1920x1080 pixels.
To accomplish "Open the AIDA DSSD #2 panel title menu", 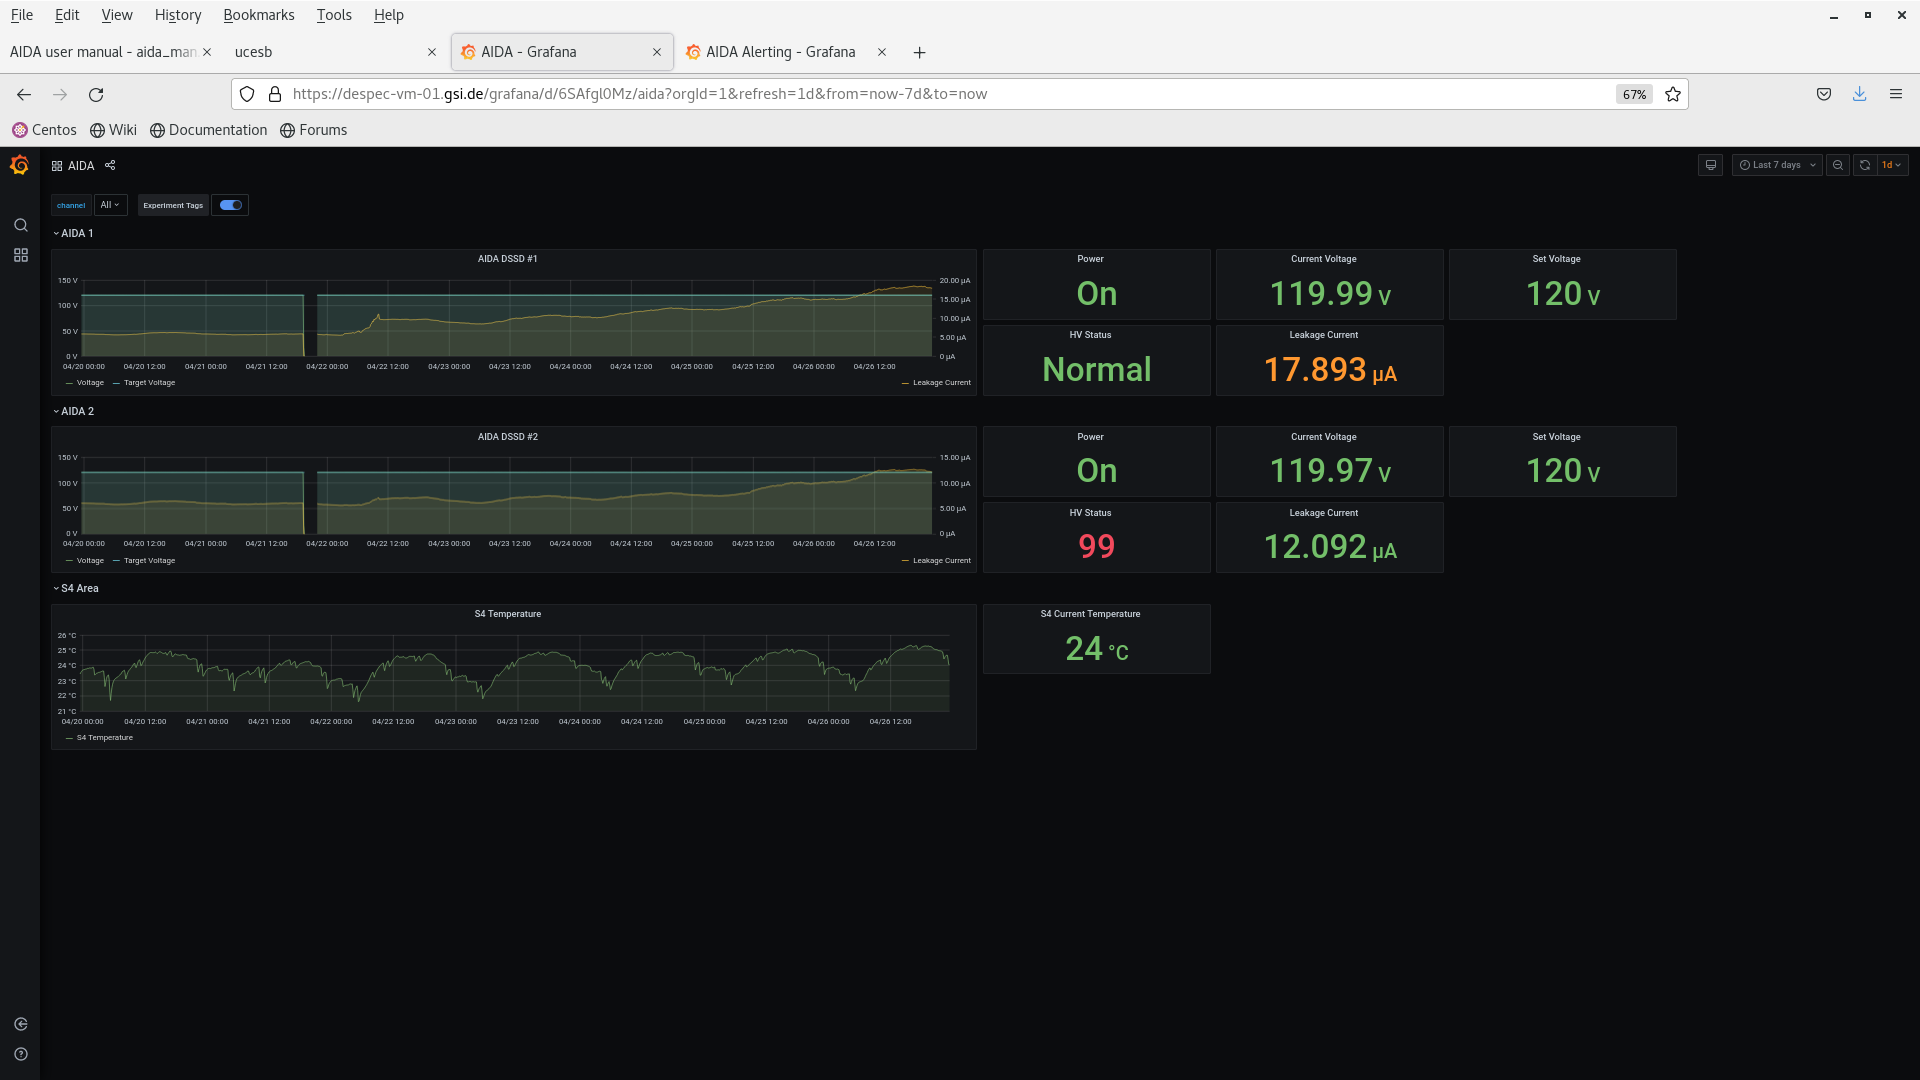I will 508,437.
